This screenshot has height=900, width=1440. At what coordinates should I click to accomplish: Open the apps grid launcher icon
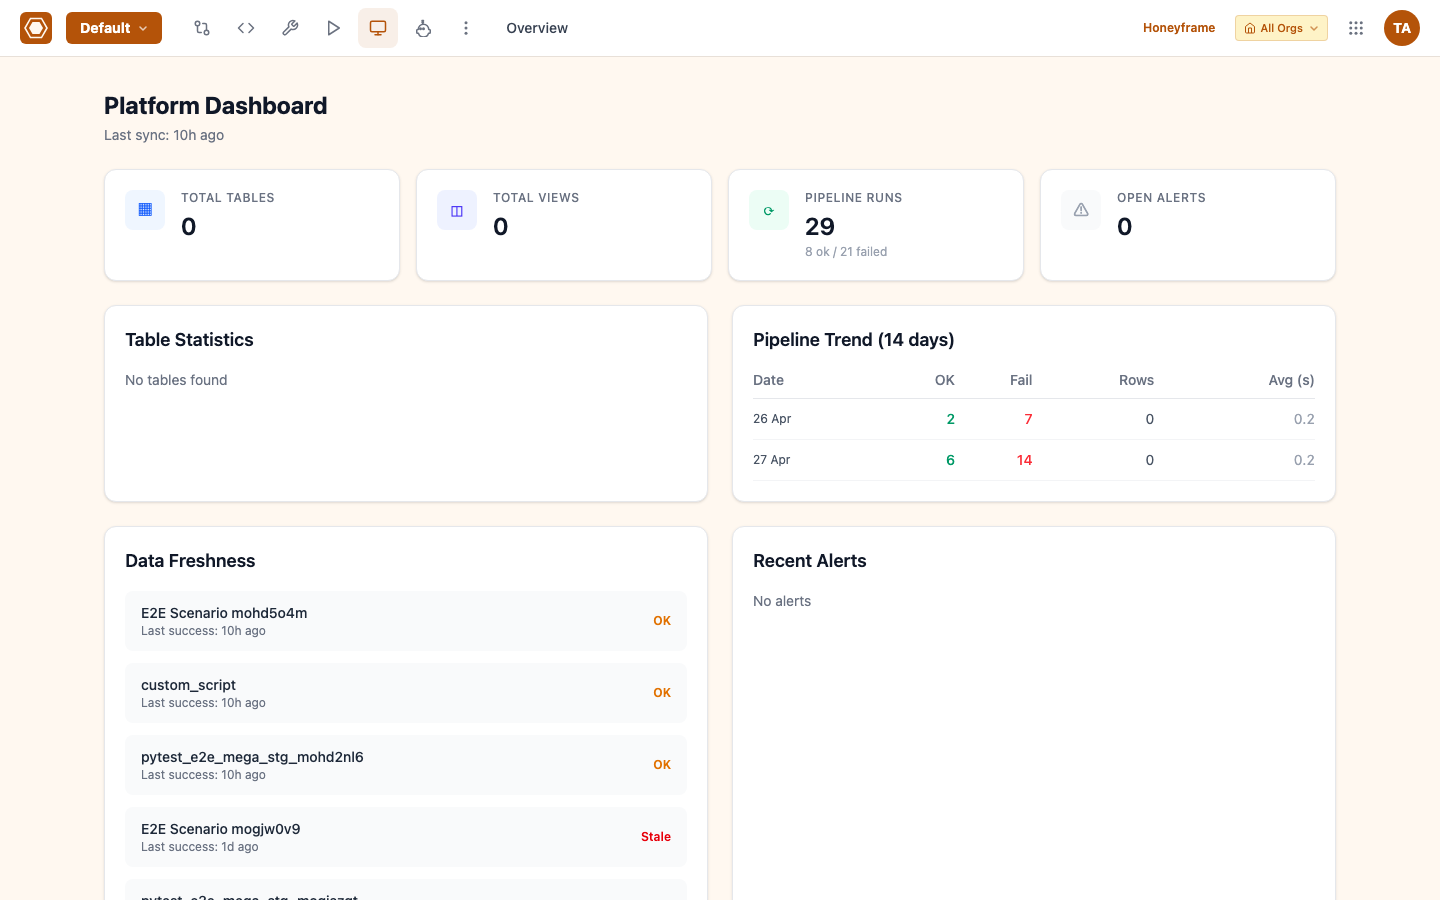[1356, 28]
